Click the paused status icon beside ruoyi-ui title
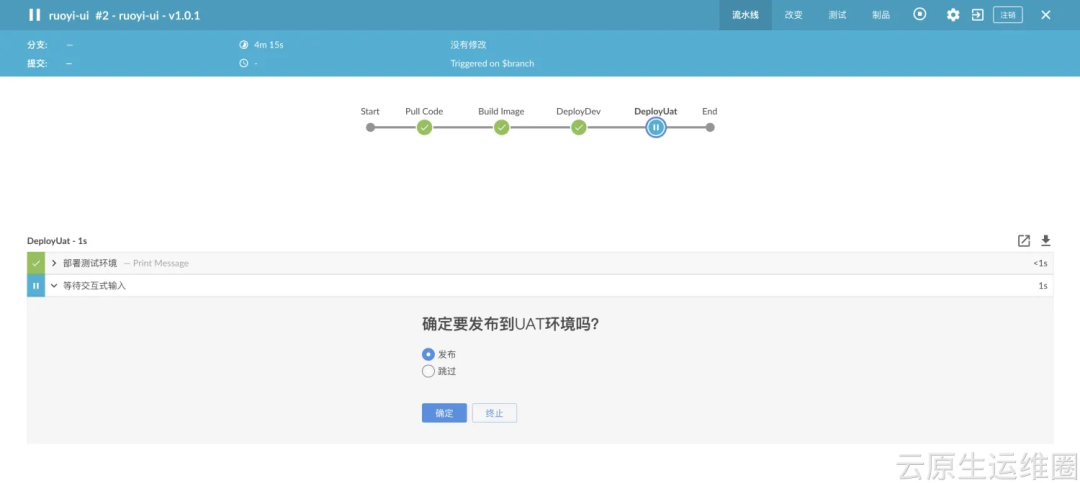The width and height of the screenshot is (1080, 483). [x=34, y=14]
